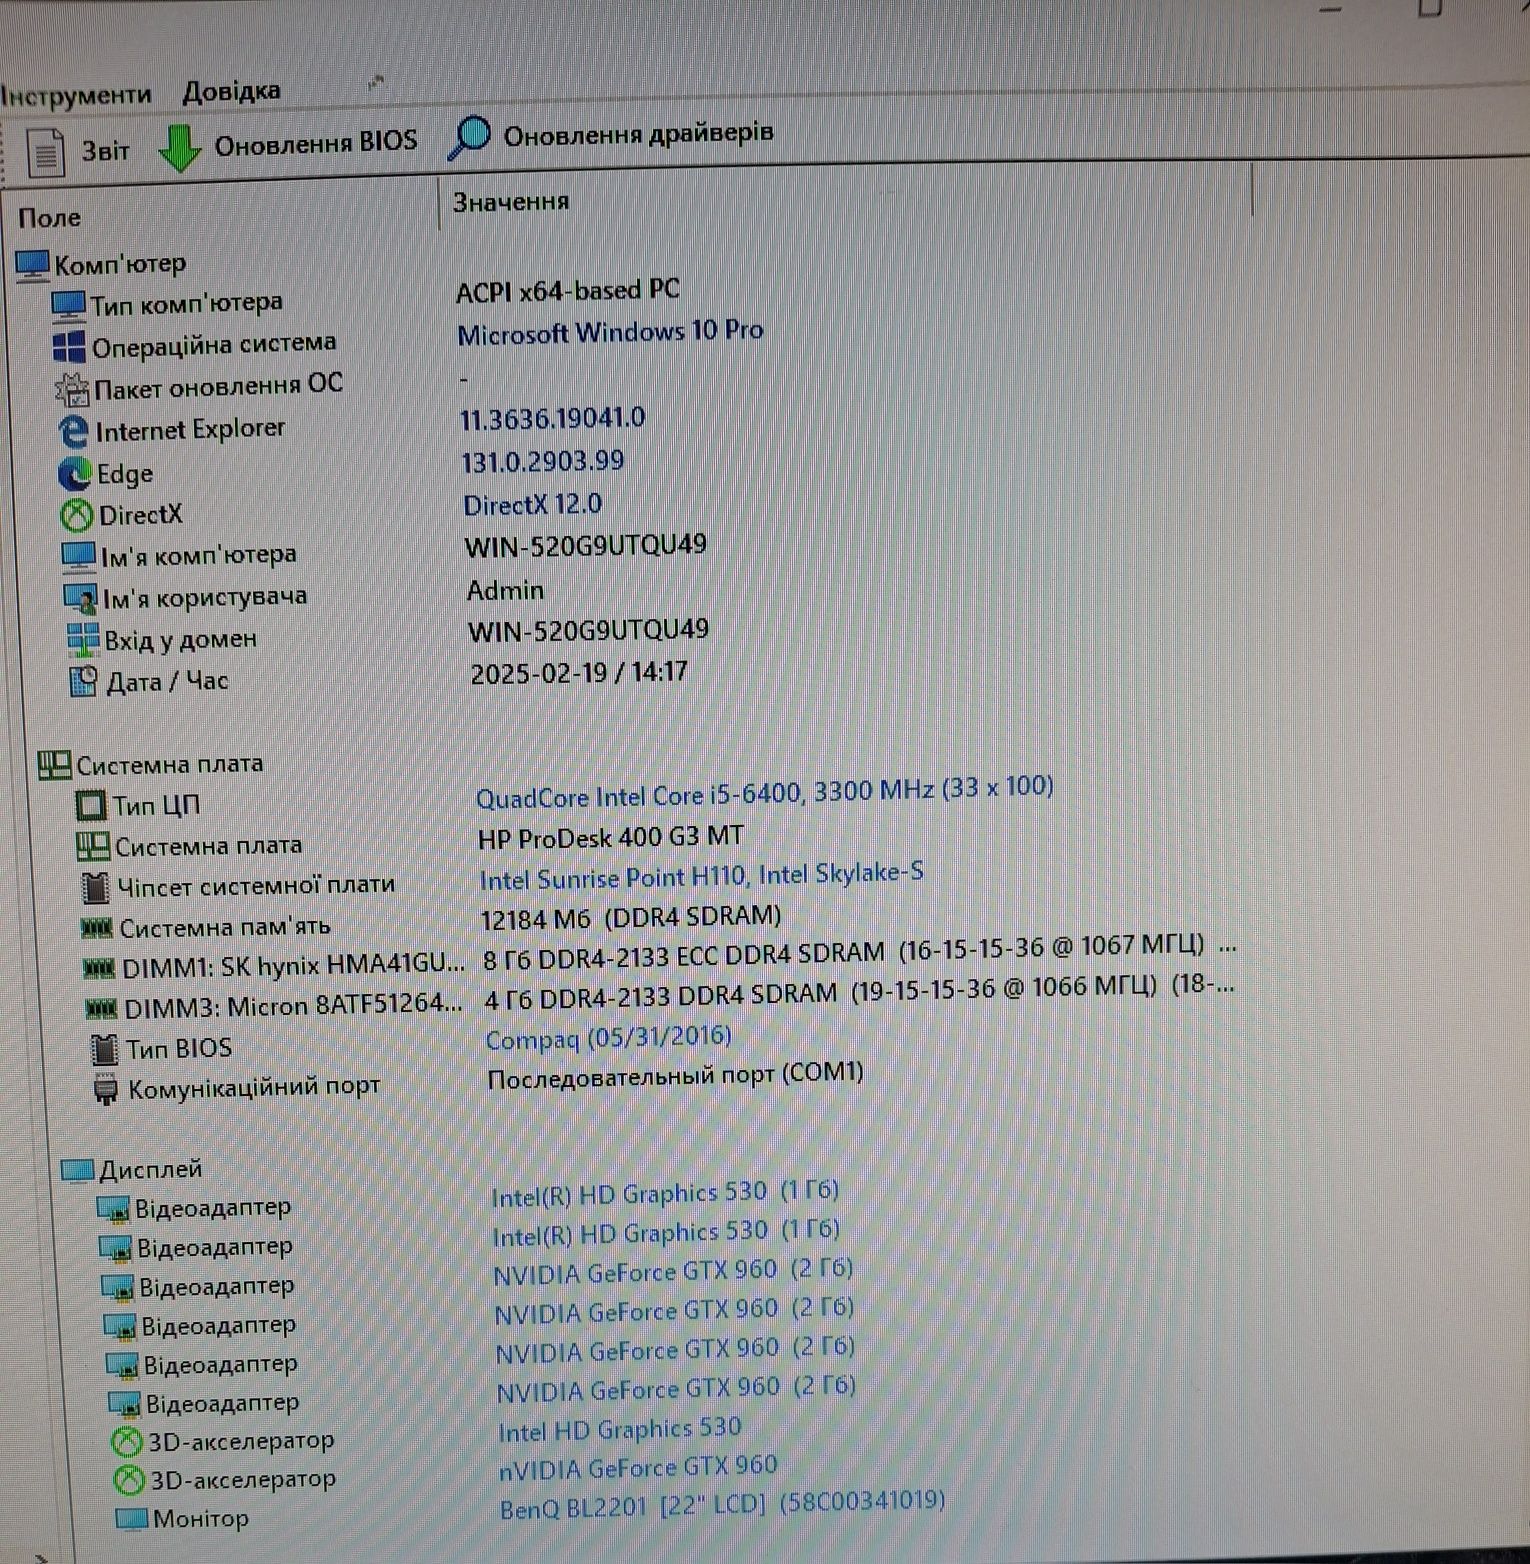This screenshot has width=1530, height=1564.
Task: Select the HP ProDesk 400 G3 MT value
Action: [x=610, y=837]
